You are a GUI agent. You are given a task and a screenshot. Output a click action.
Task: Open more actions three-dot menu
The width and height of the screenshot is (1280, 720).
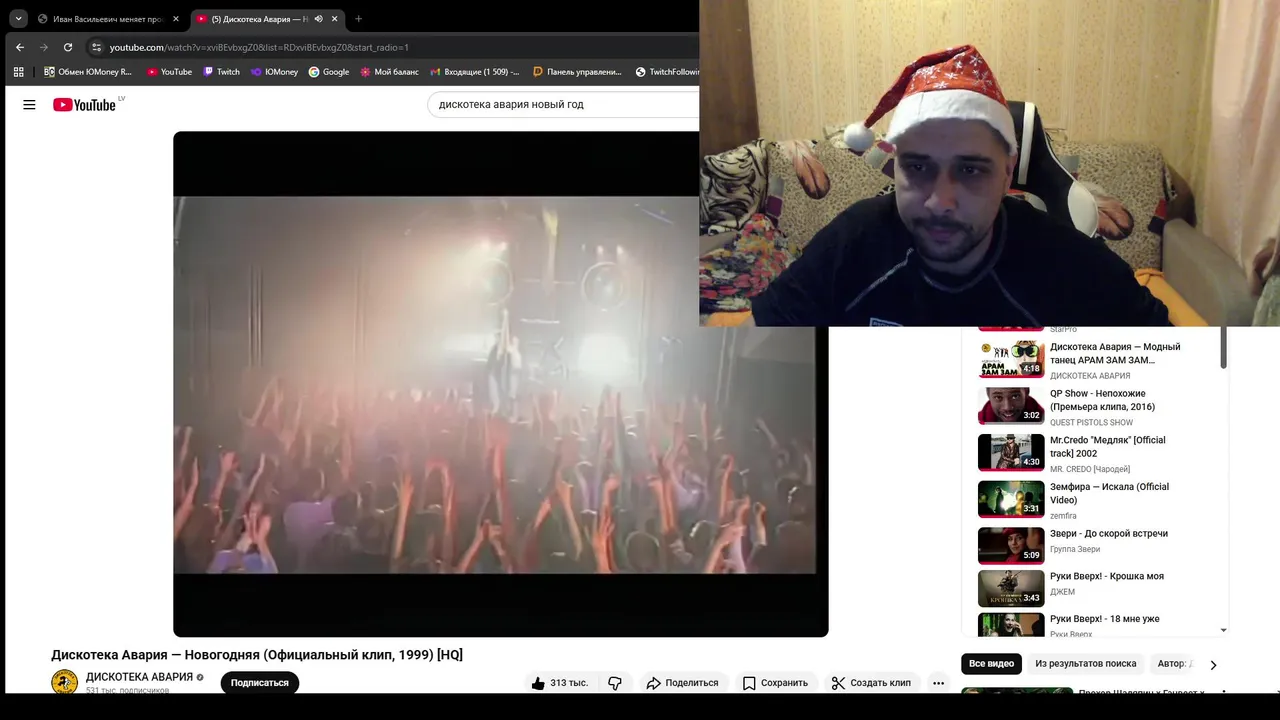coord(938,683)
